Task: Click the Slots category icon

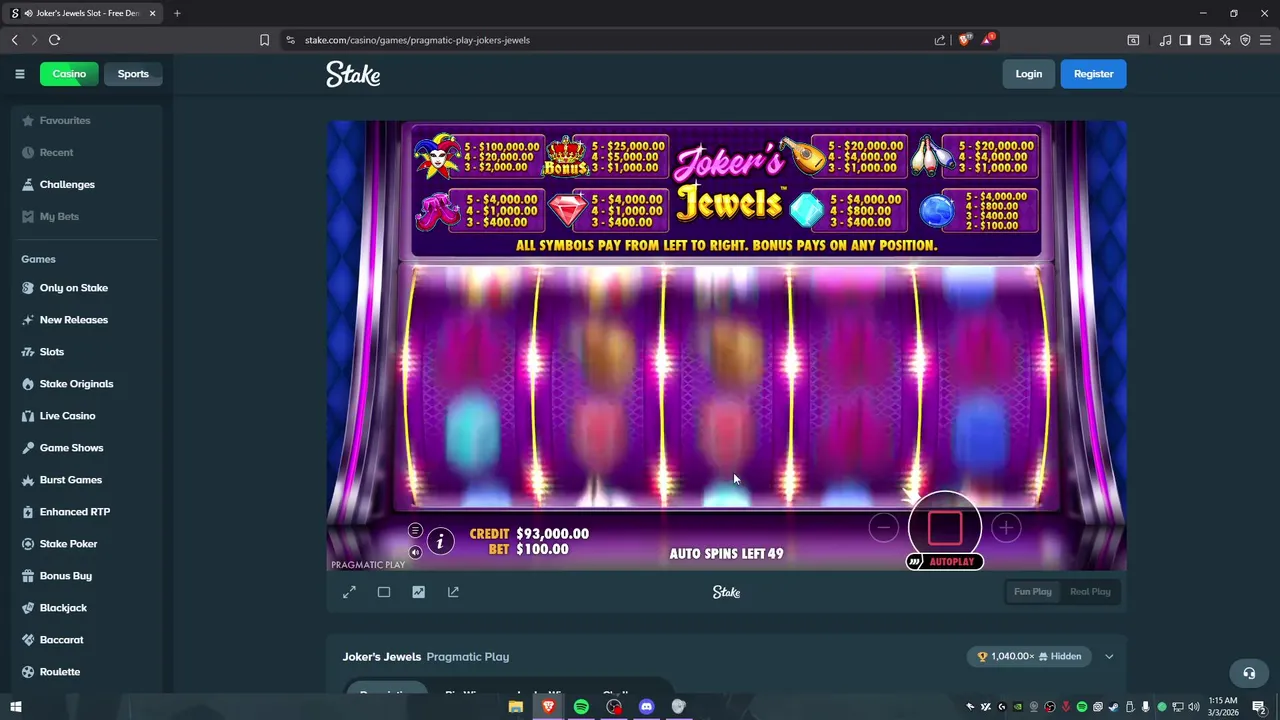Action: click(28, 352)
